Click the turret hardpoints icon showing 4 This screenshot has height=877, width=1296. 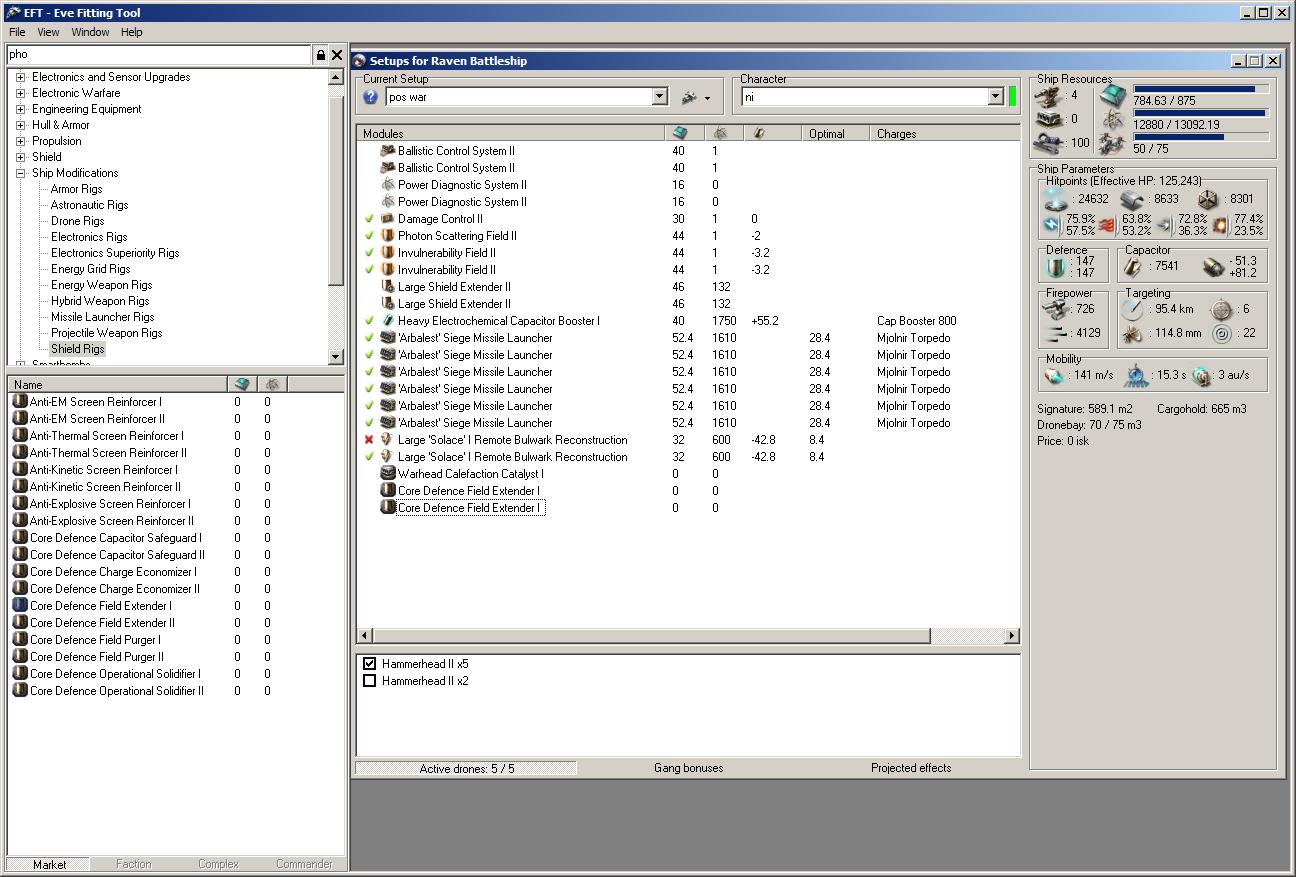tap(1049, 95)
